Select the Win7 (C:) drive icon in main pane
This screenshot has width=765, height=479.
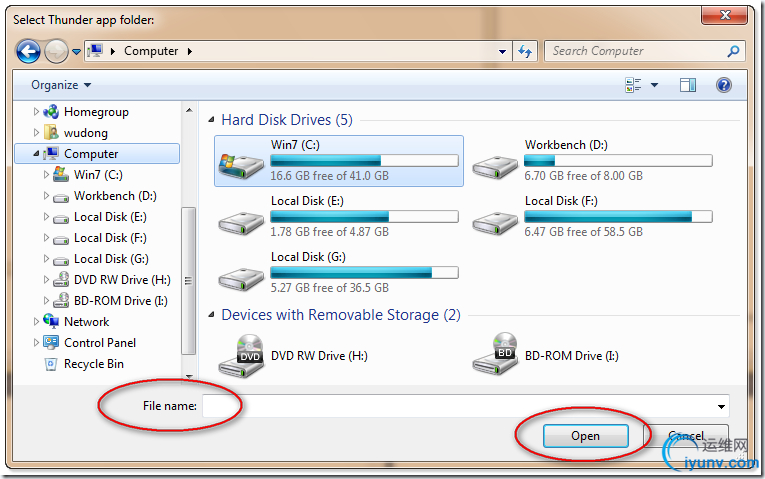[241, 165]
